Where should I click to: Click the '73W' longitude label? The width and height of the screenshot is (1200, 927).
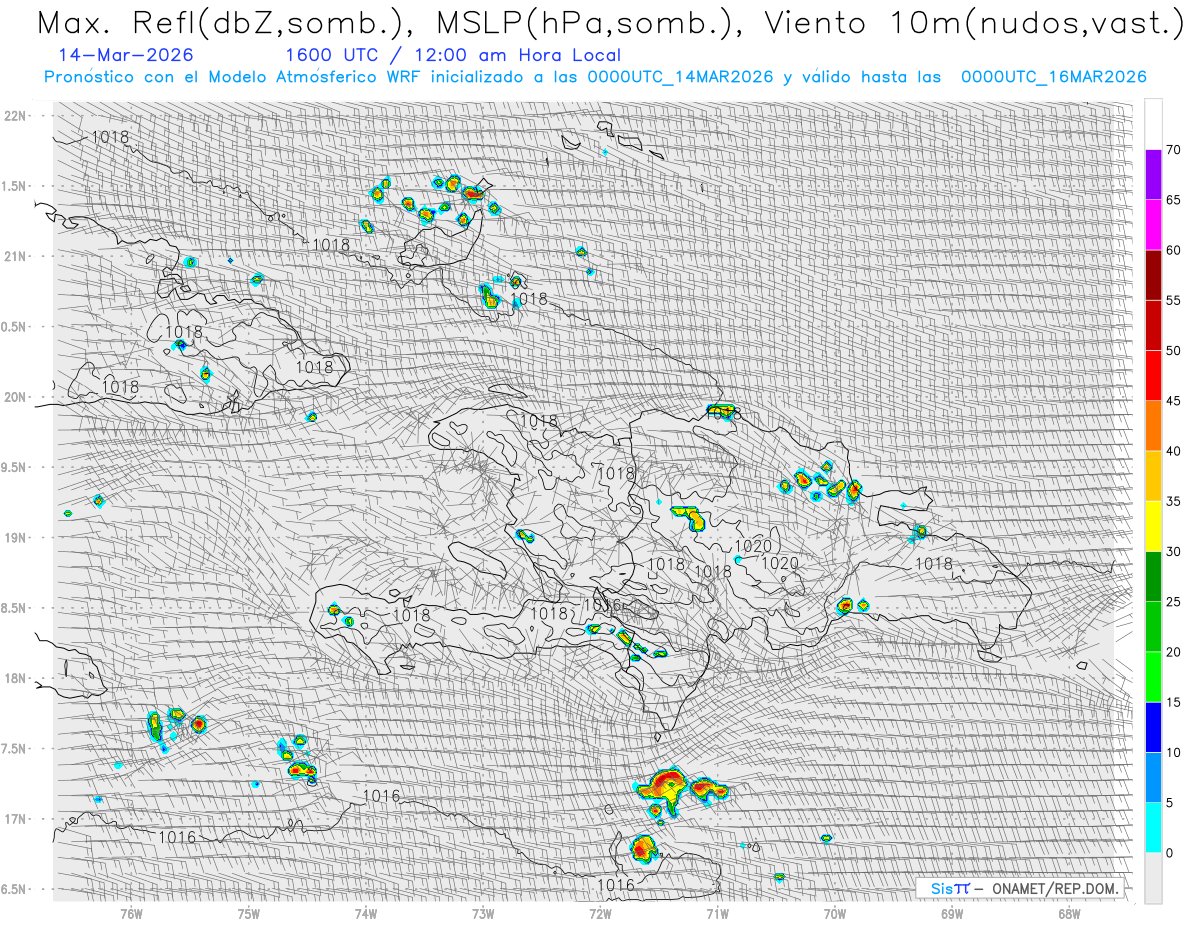pos(483,913)
